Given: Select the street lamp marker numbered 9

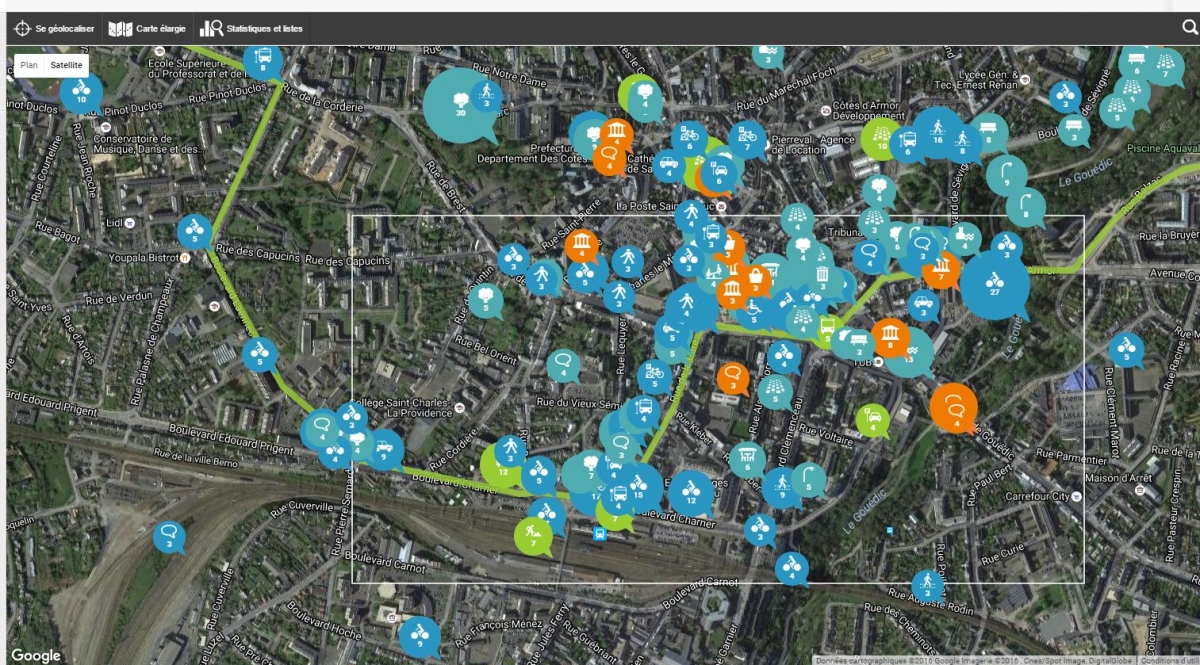Looking at the screenshot, I should pos(1006,176).
